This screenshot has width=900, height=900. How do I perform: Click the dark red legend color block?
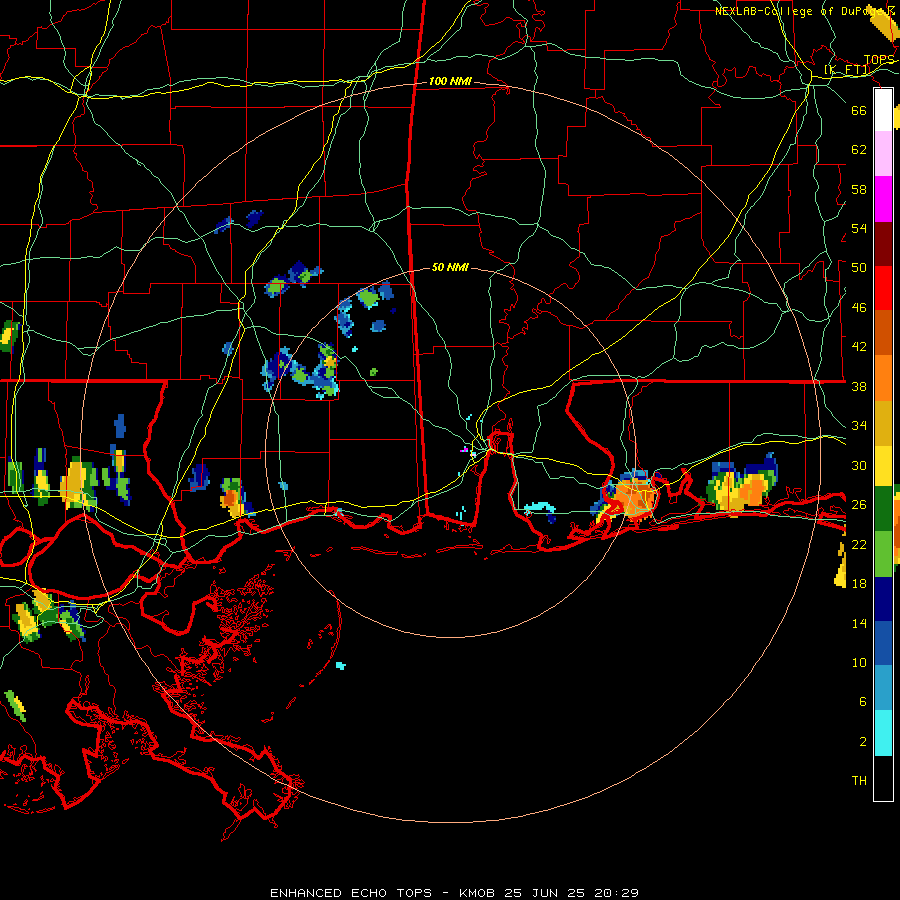[x=883, y=243]
